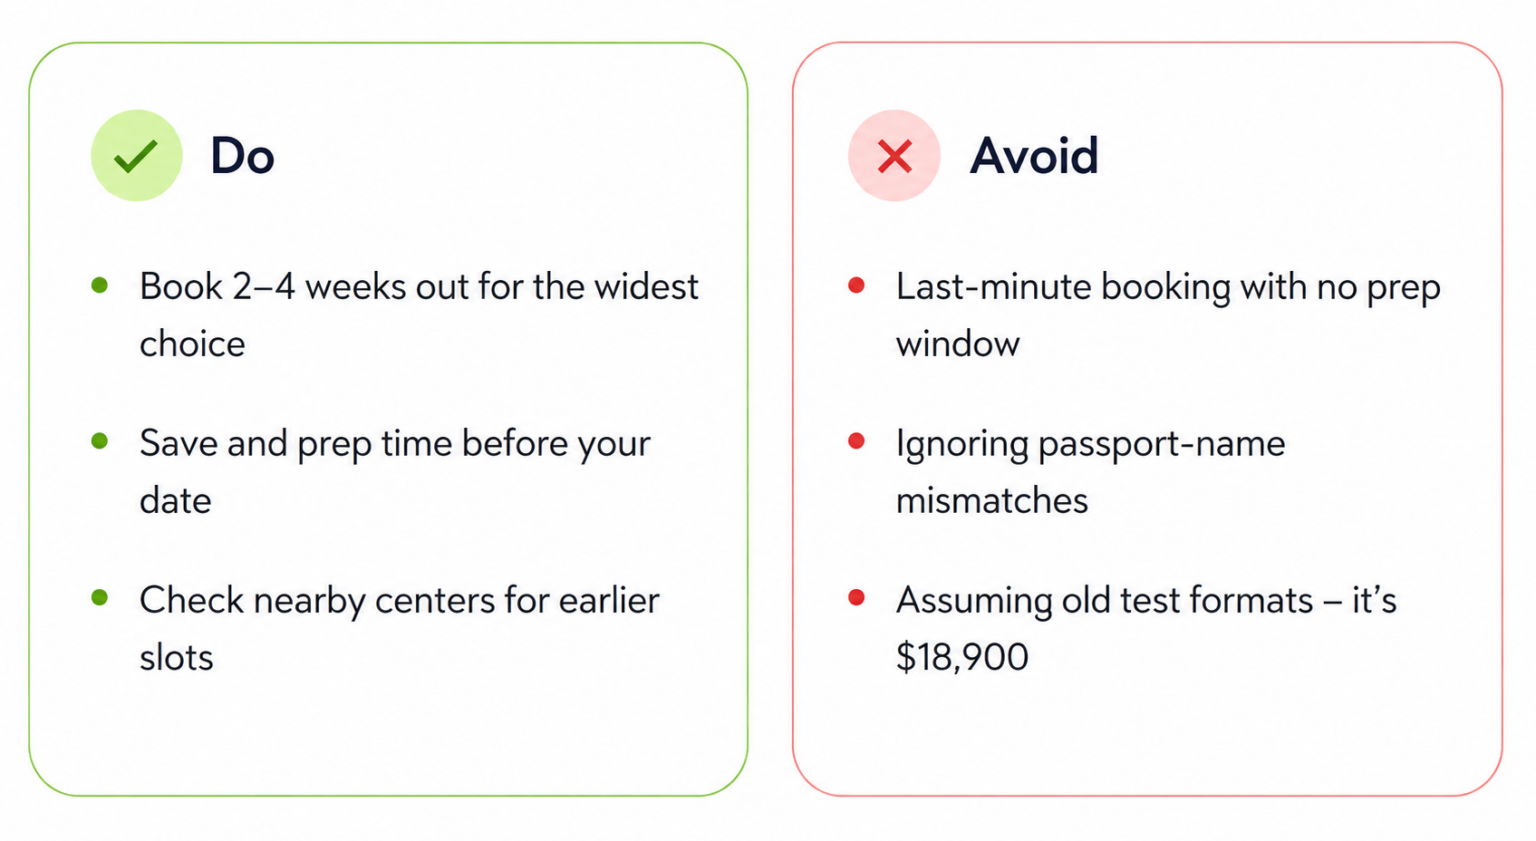Click the red bullet beside Ignoring passport-name
The image size is (1536, 841).
coord(856,441)
